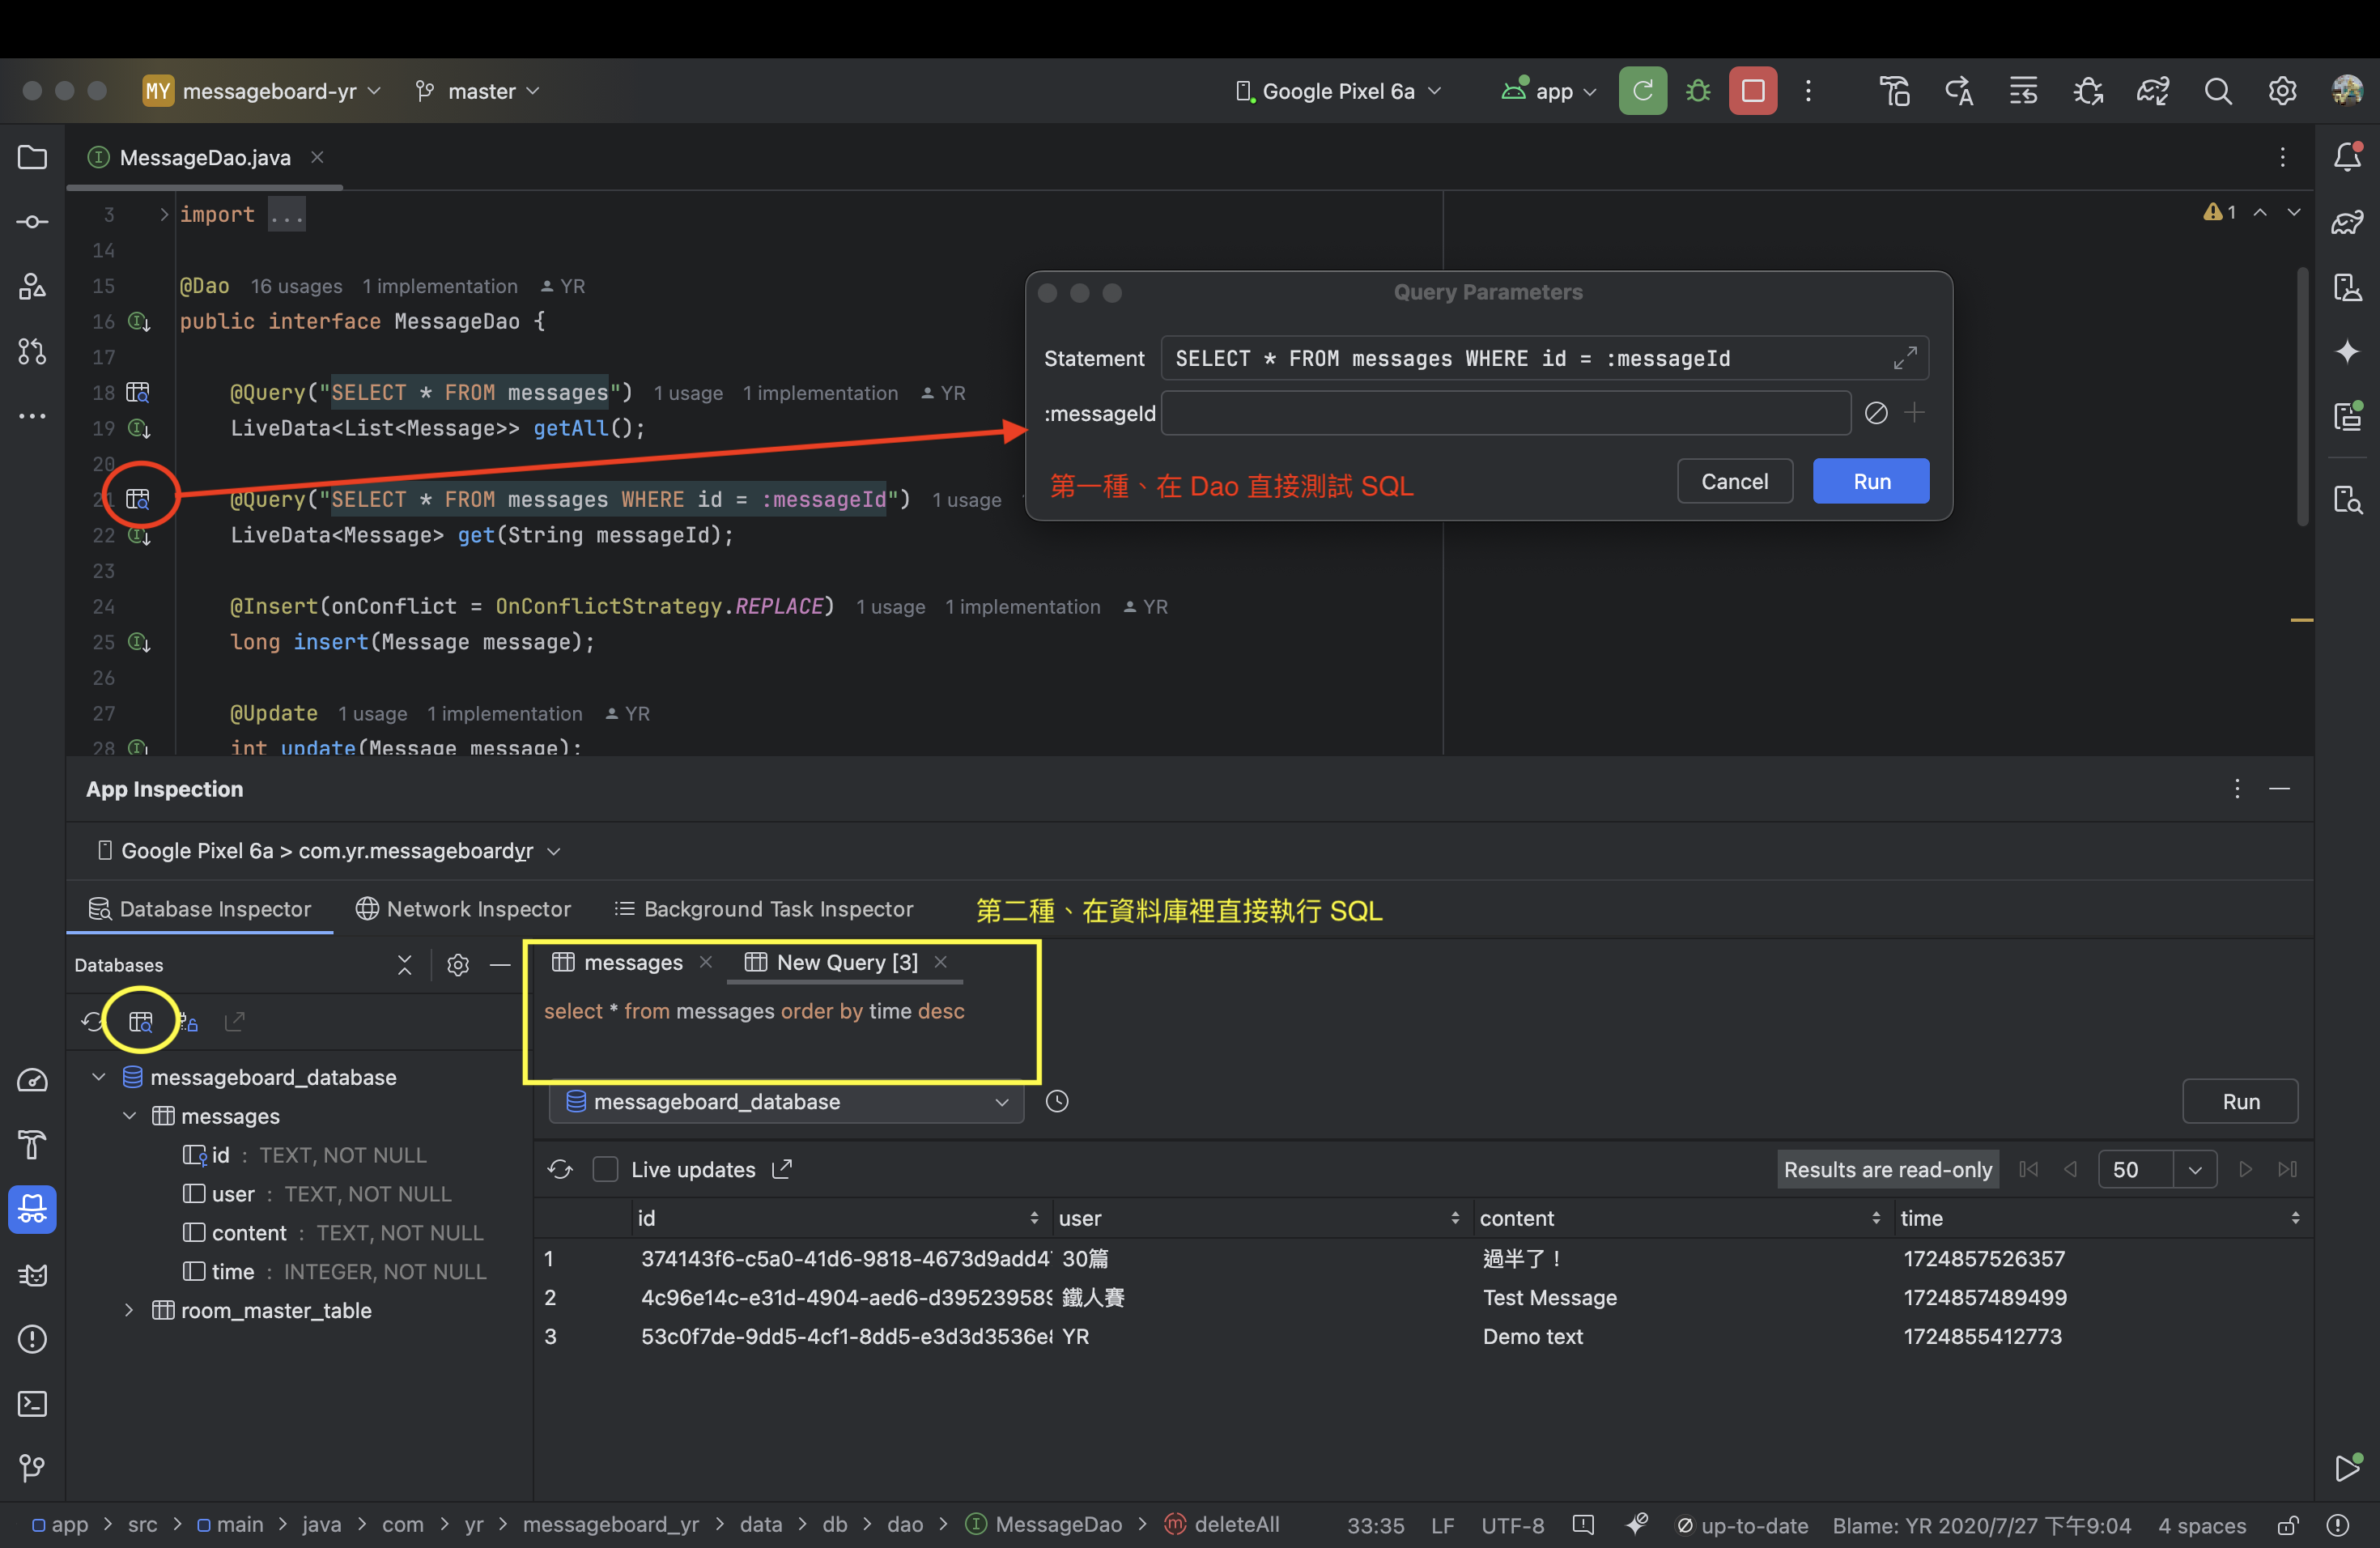2380x1548 pixels.
Task: Refresh the database schema
Action: [x=91, y=1021]
